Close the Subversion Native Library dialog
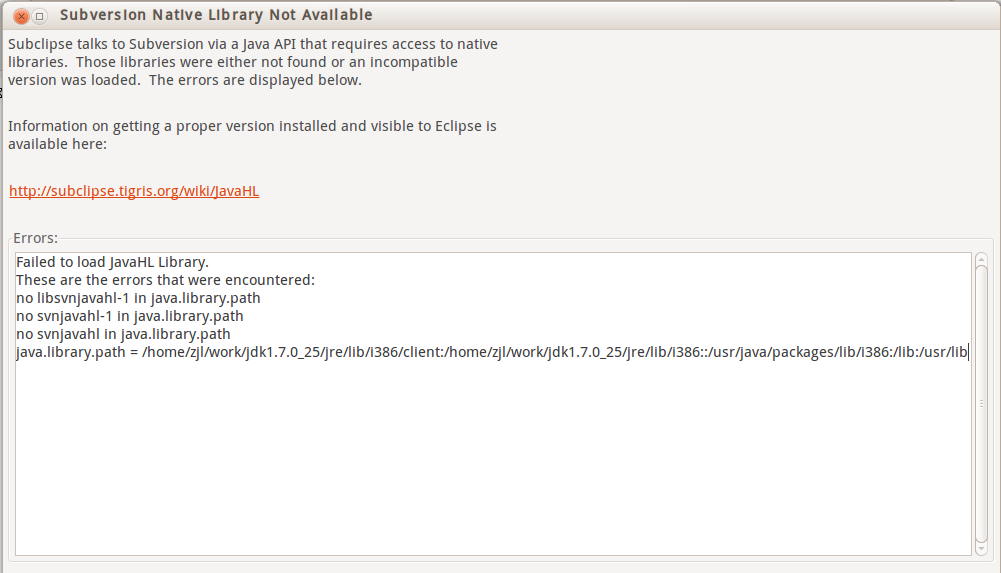The height and width of the screenshot is (573, 1001). tap(21, 16)
